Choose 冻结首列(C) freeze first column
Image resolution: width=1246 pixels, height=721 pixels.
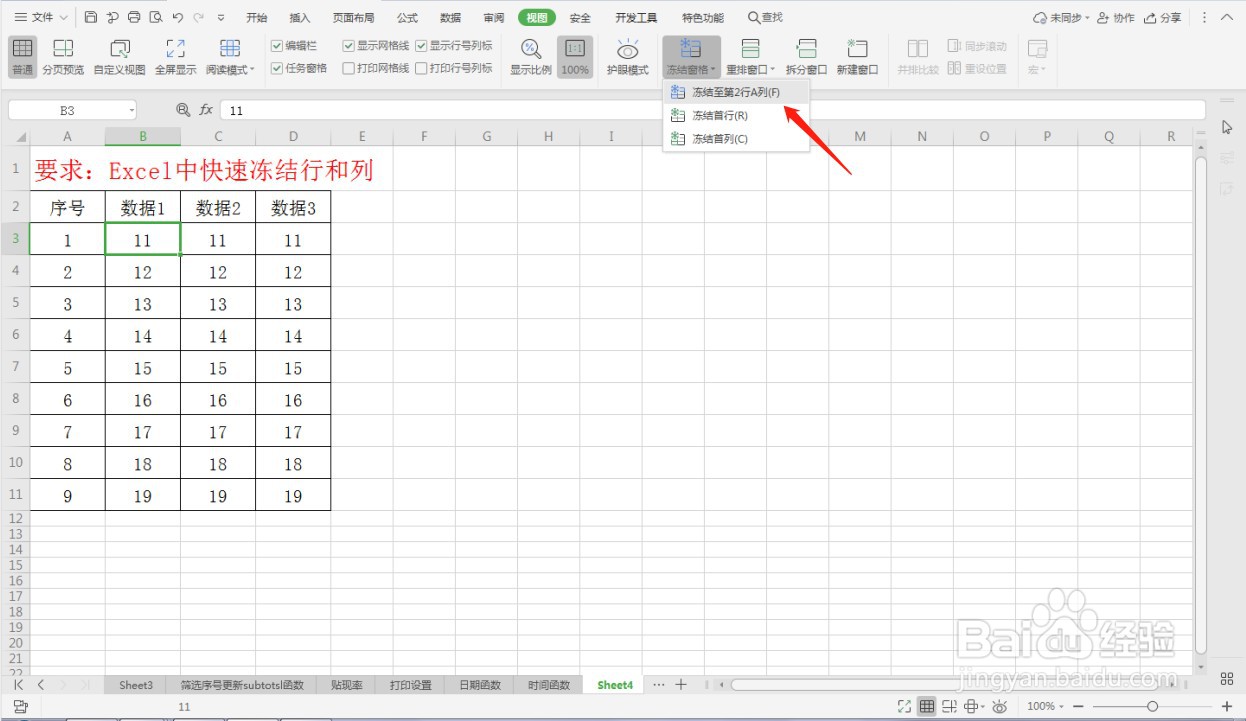click(736, 138)
